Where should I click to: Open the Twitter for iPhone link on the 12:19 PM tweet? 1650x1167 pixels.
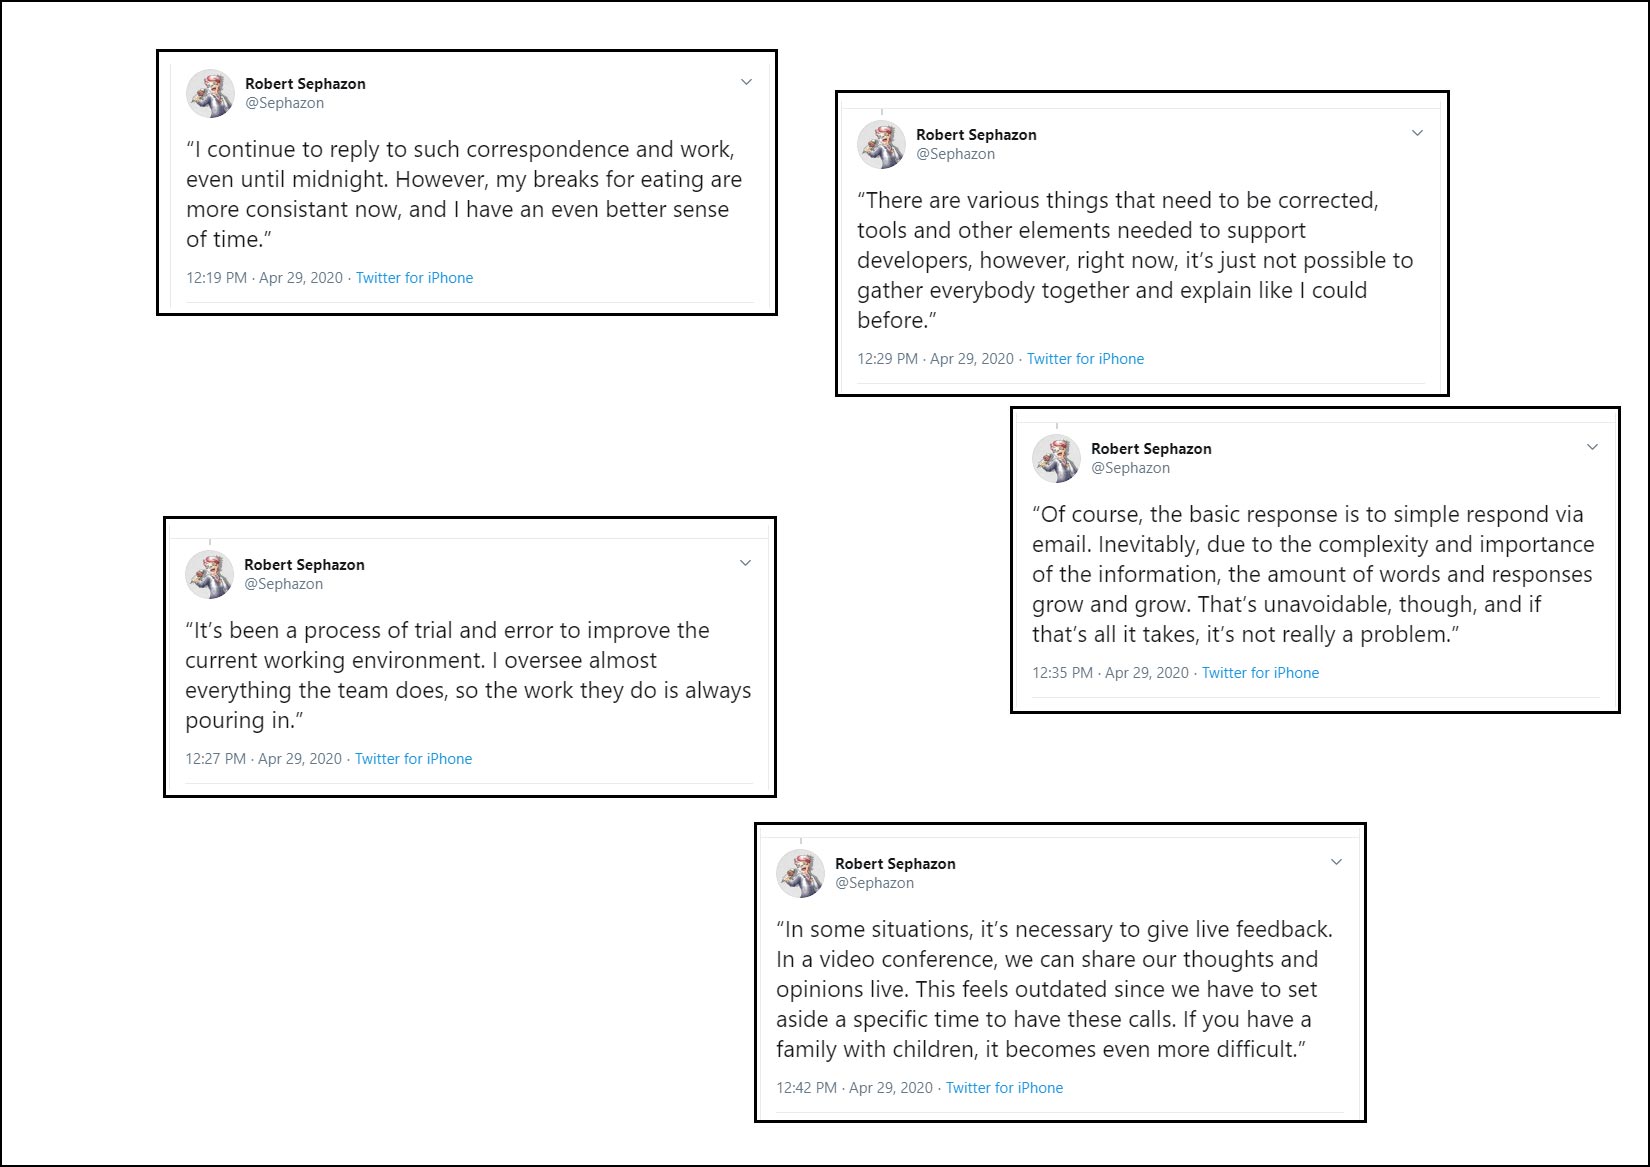click(414, 278)
